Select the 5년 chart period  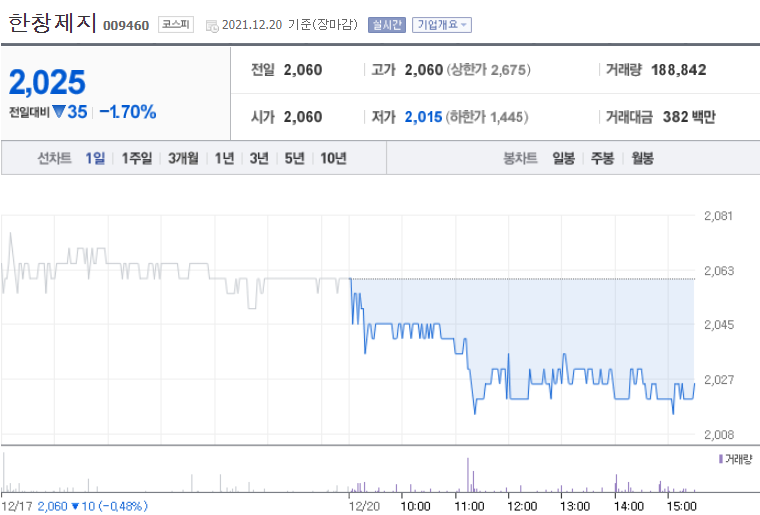click(294, 158)
